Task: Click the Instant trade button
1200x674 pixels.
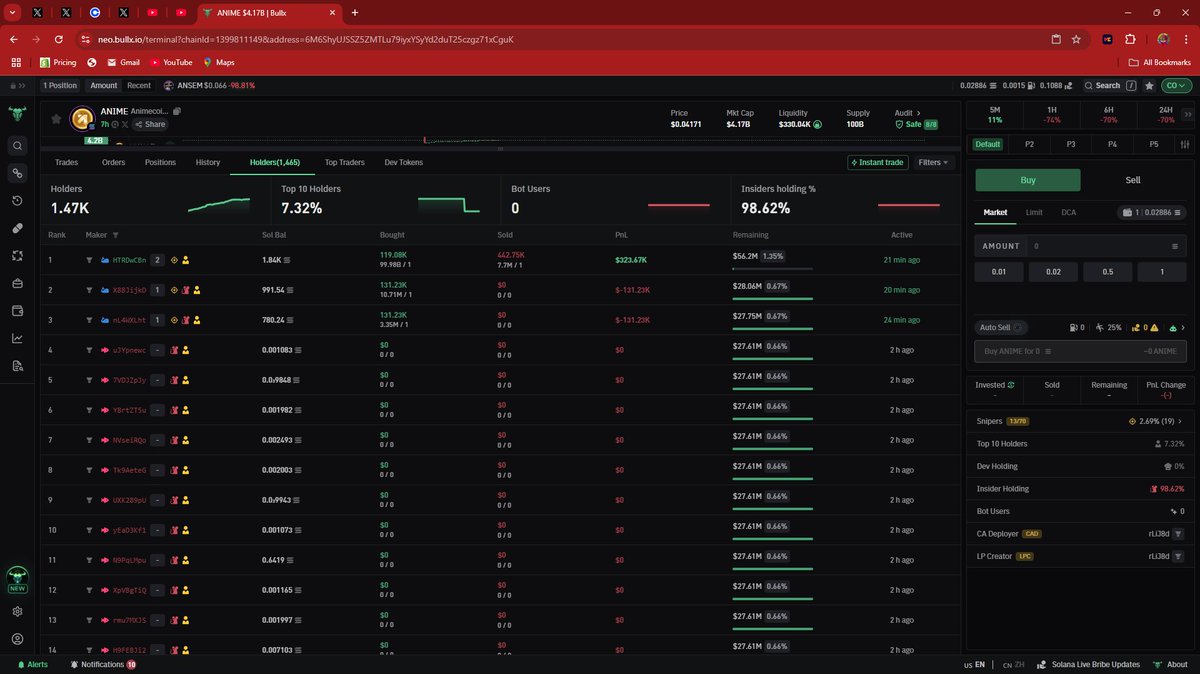Action: pyautogui.click(x=877, y=162)
